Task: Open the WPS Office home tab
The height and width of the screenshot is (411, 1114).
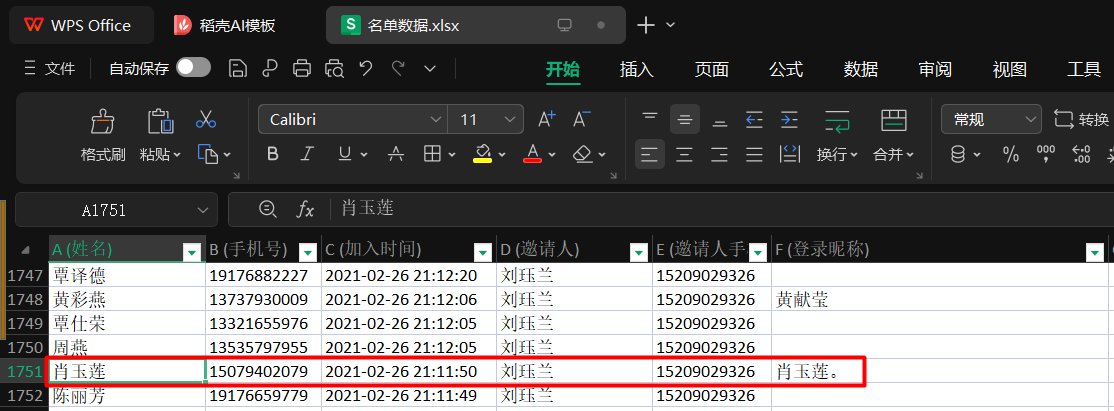Action: click(x=81, y=26)
